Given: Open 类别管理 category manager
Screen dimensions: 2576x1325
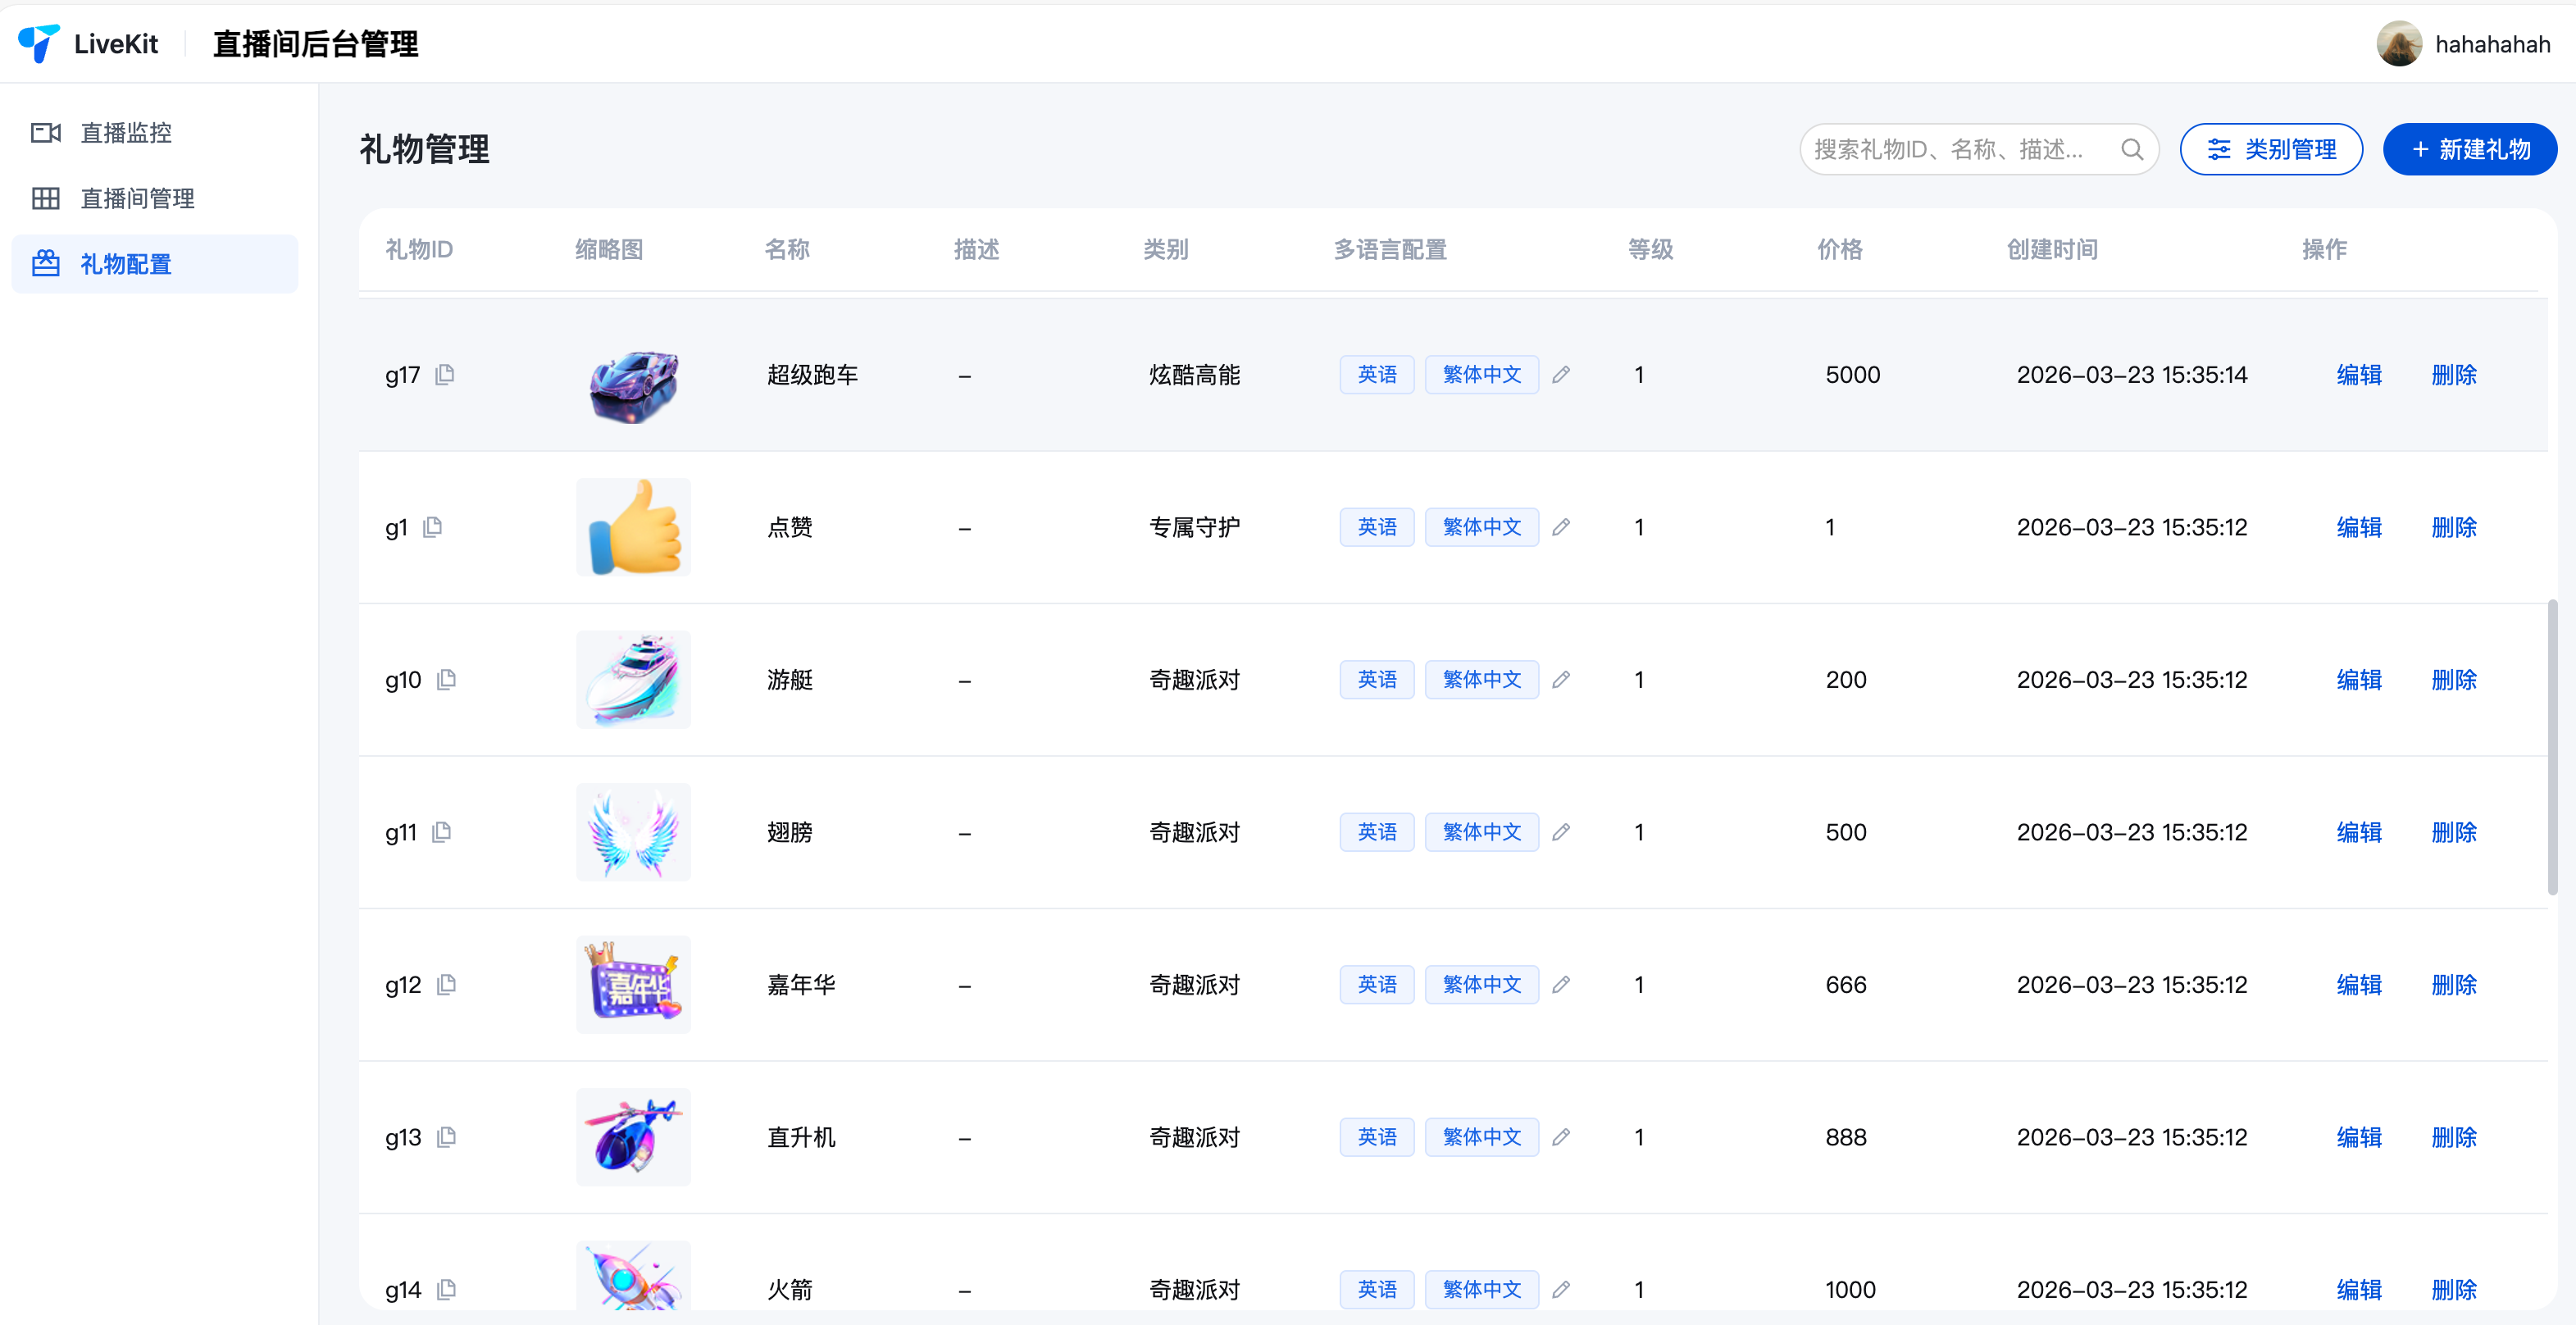Looking at the screenshot, I should tap(2270, 149).
